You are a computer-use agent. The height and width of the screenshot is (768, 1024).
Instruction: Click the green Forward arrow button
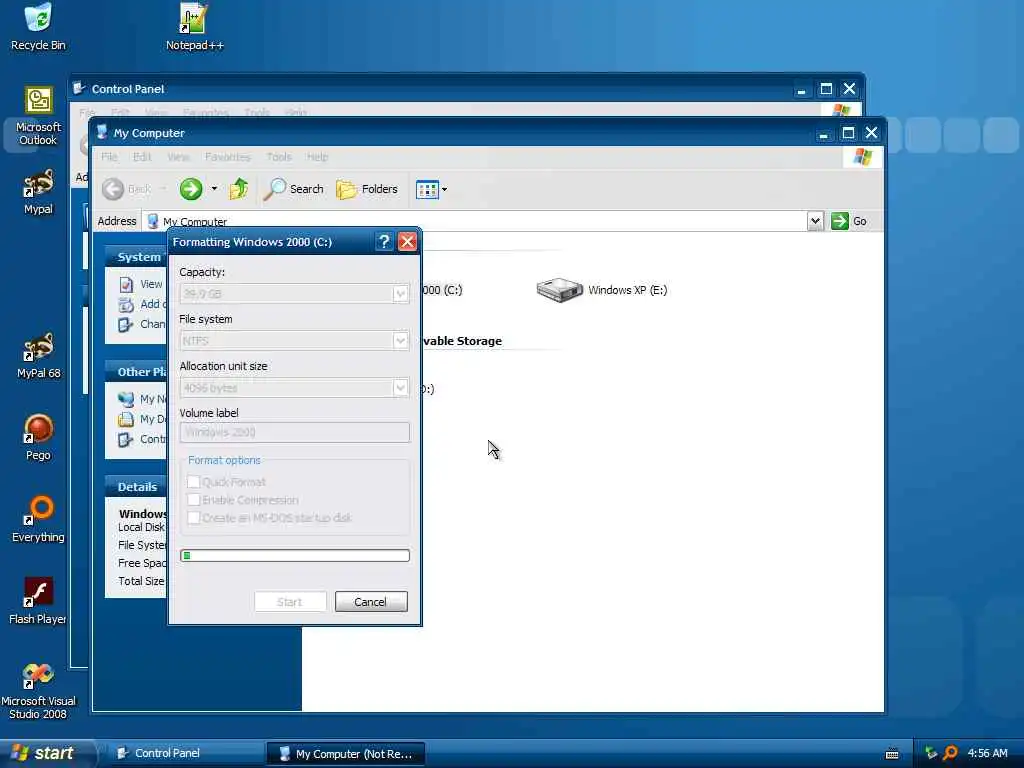point(191,189)
